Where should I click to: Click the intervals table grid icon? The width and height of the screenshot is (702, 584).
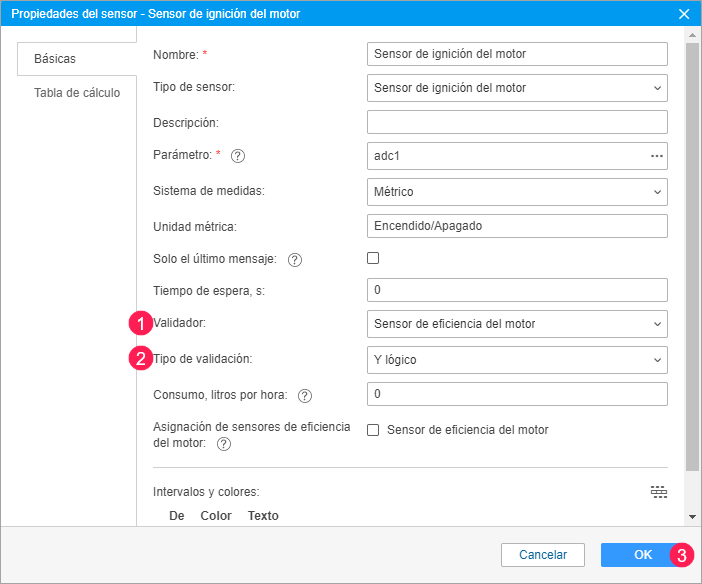(x=658, y=491)
